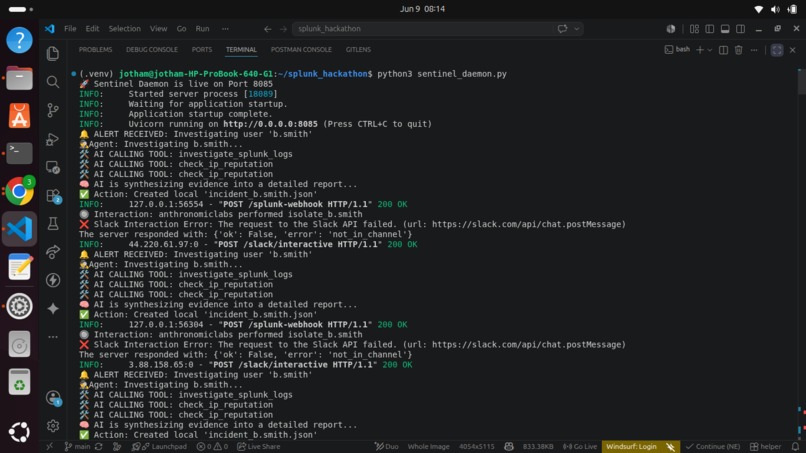Click the main branch in status bar

pos(78,446)
